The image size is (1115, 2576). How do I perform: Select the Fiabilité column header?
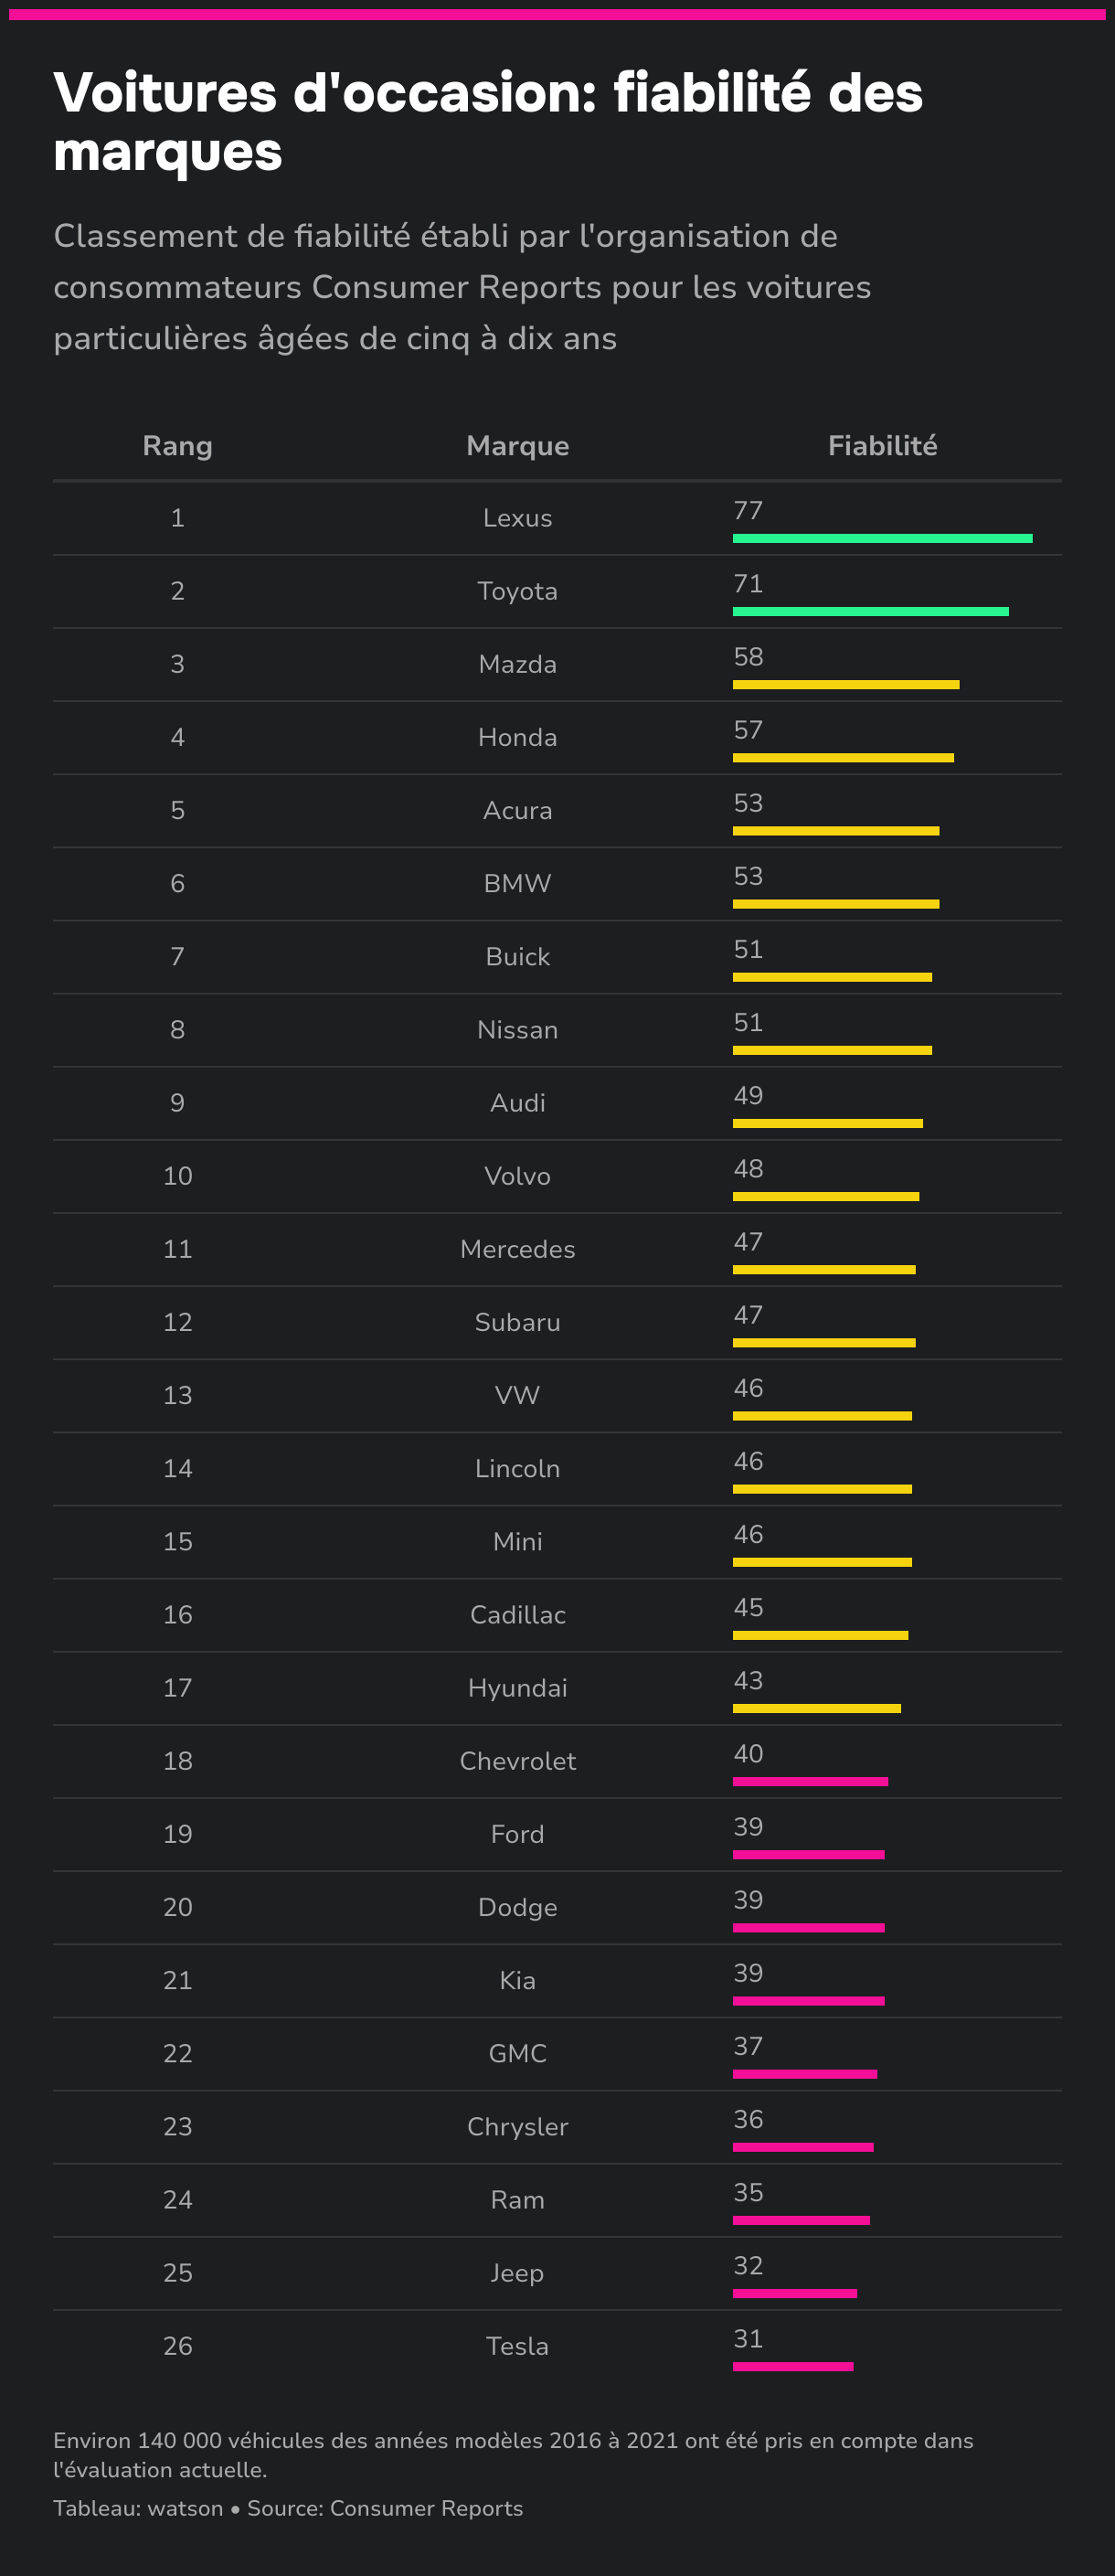pyautogui.click(x=882, y=446)
